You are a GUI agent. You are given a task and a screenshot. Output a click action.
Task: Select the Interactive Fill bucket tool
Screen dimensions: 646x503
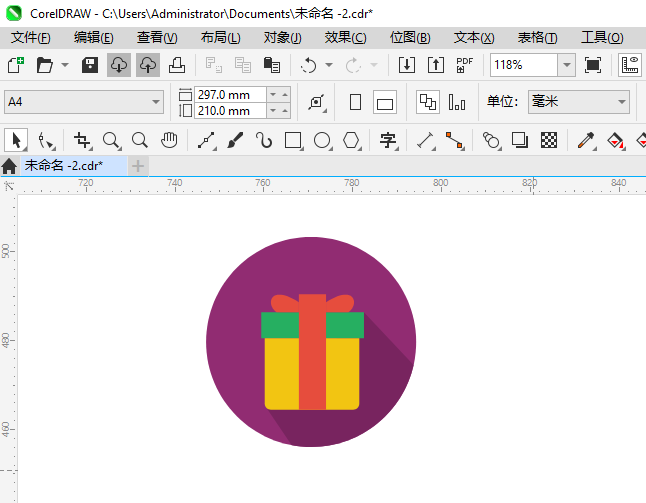(615, 140)
